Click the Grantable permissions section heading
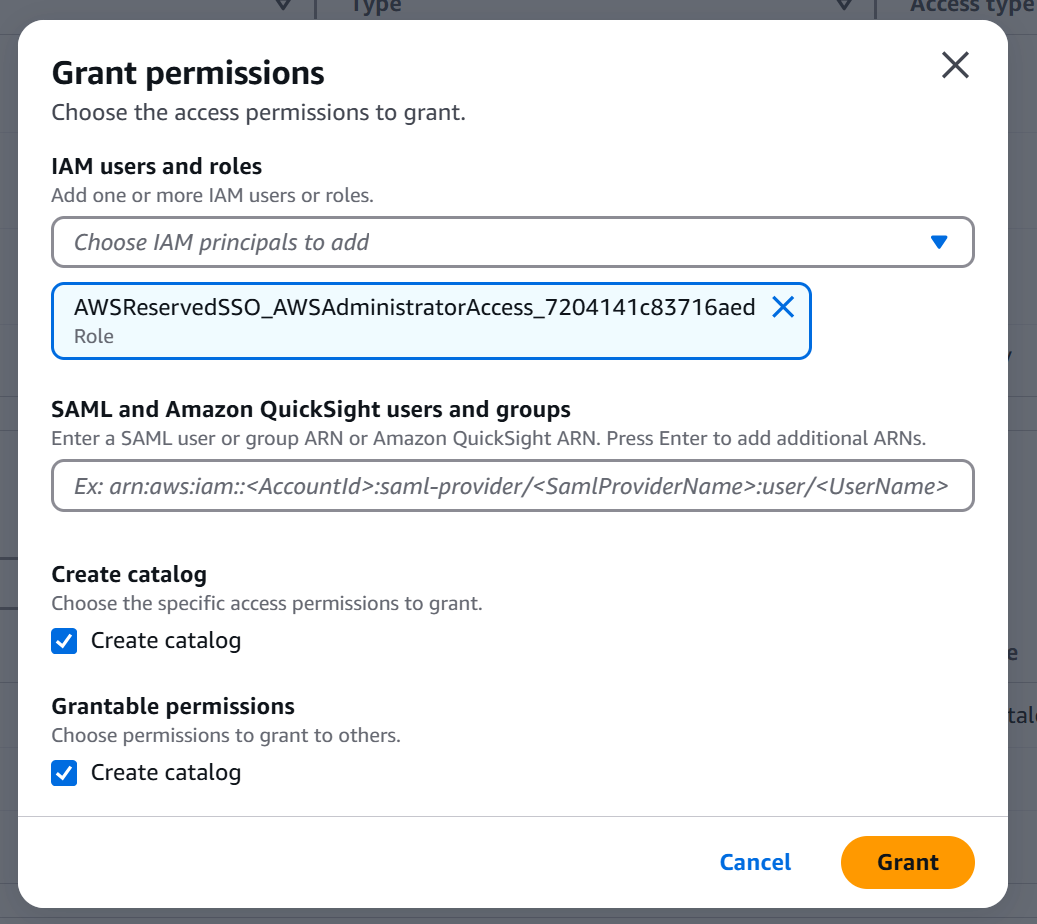Viewport: 1037px width, 924px height. (173, 706)
